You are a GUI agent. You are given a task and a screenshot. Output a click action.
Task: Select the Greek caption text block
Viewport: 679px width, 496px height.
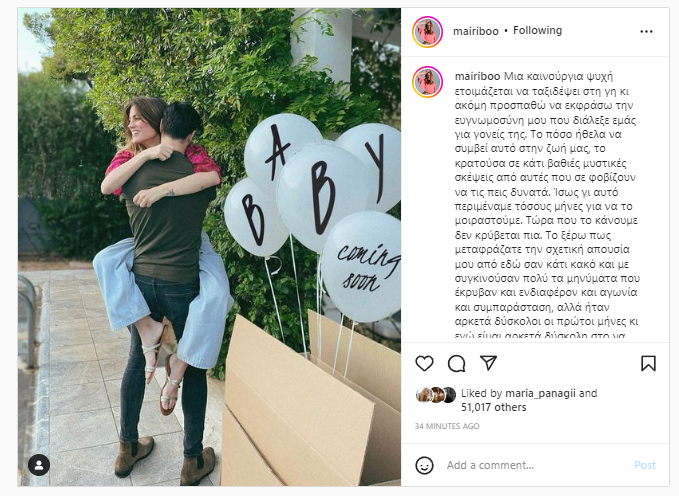(x=547, y=204)
